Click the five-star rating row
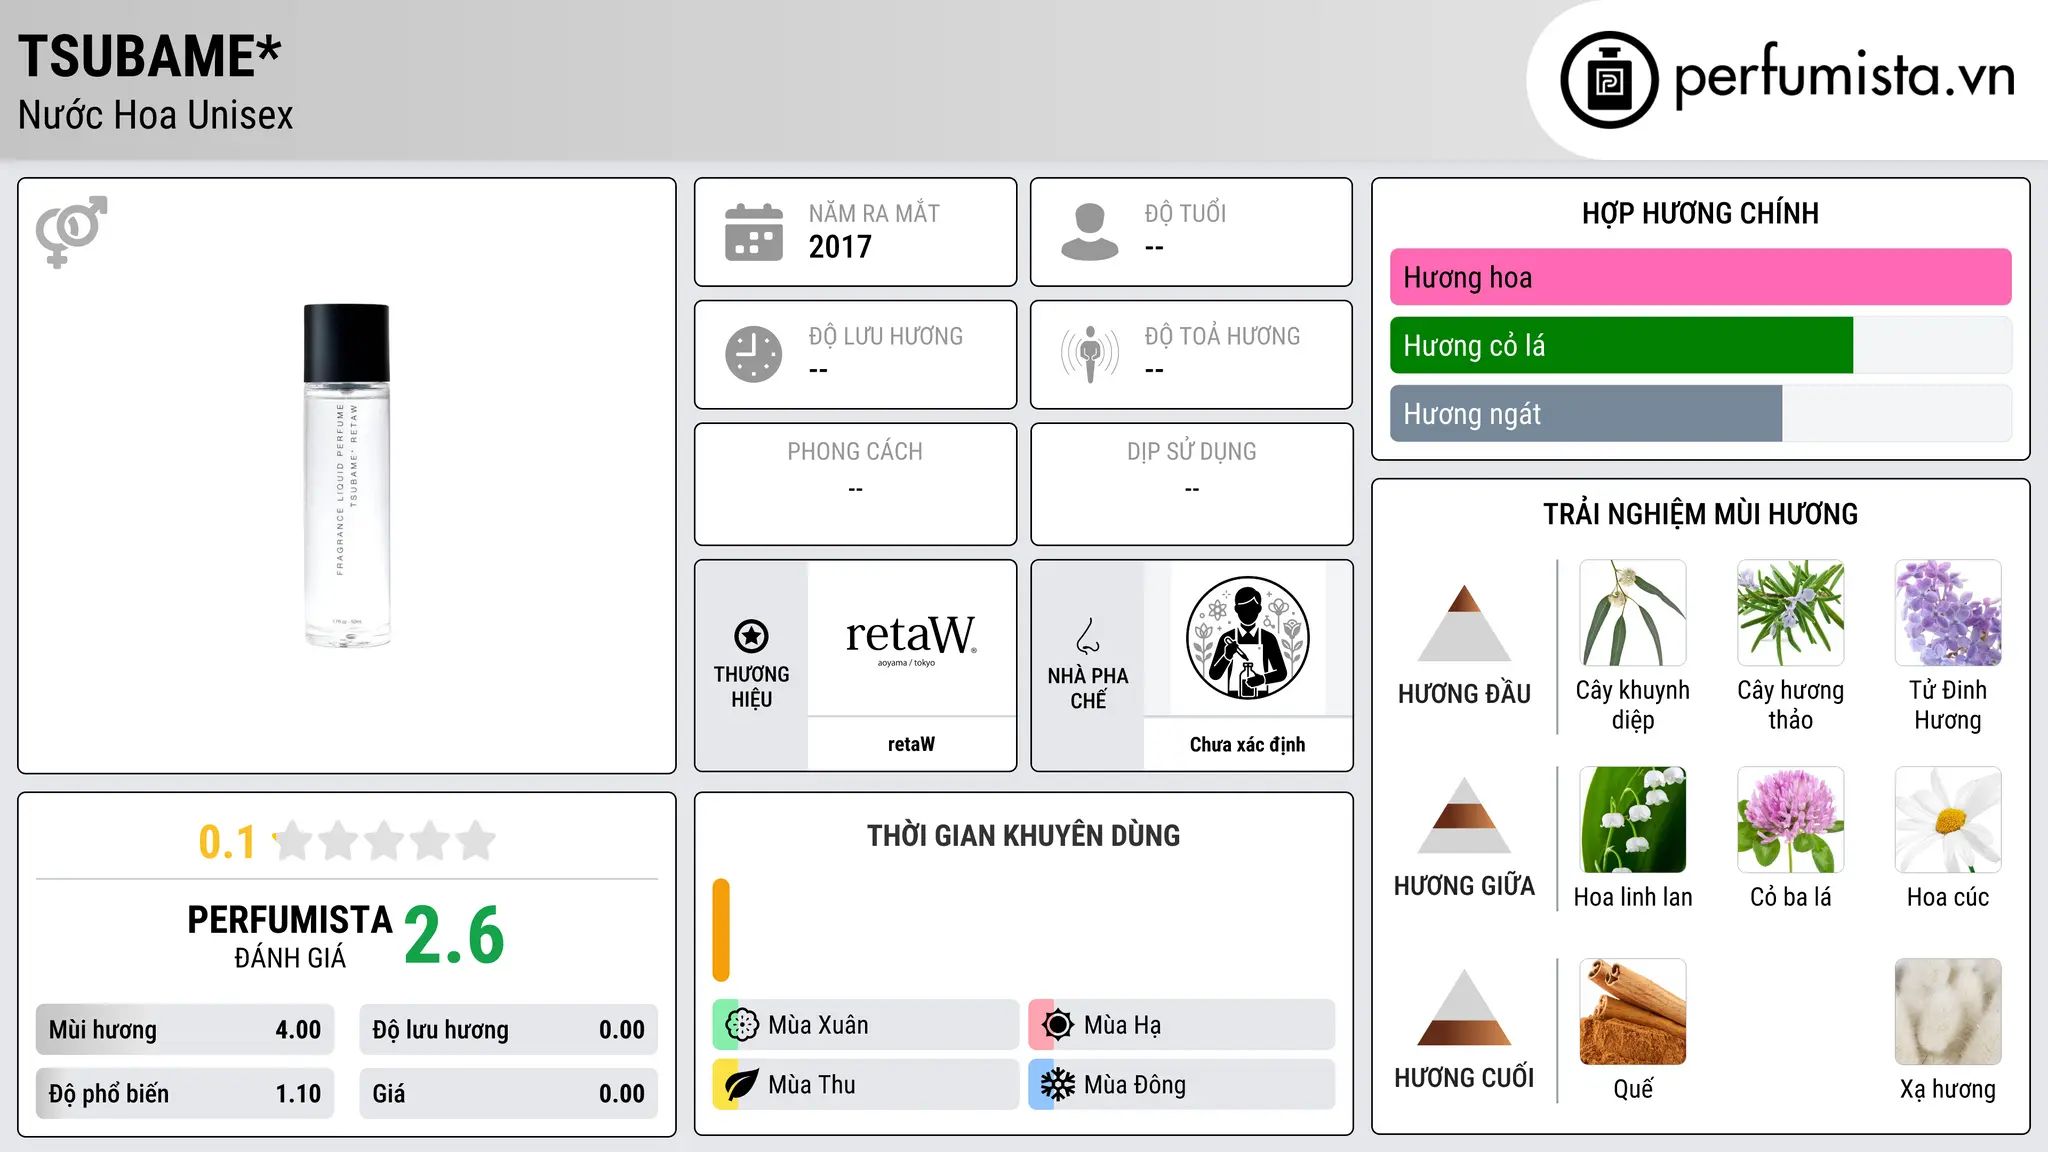 (385, 841)
